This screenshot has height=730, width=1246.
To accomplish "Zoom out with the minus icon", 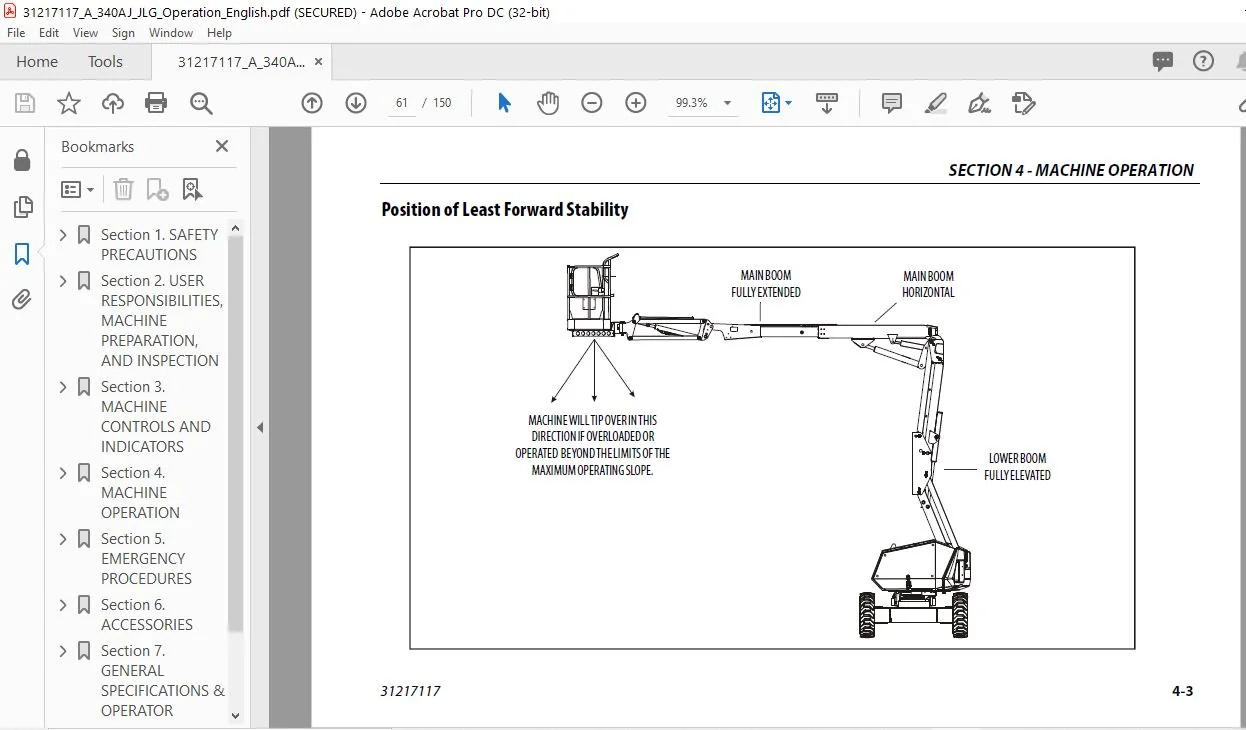I will coord(592,103).
